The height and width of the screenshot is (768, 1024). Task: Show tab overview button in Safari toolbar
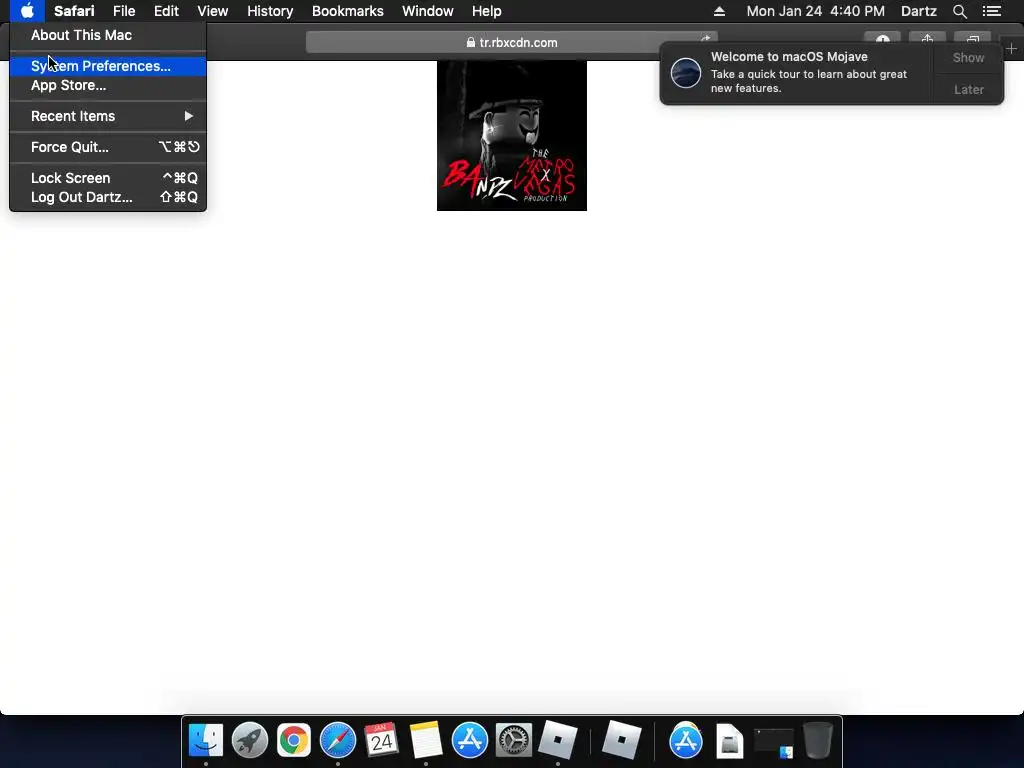point(972,39)
